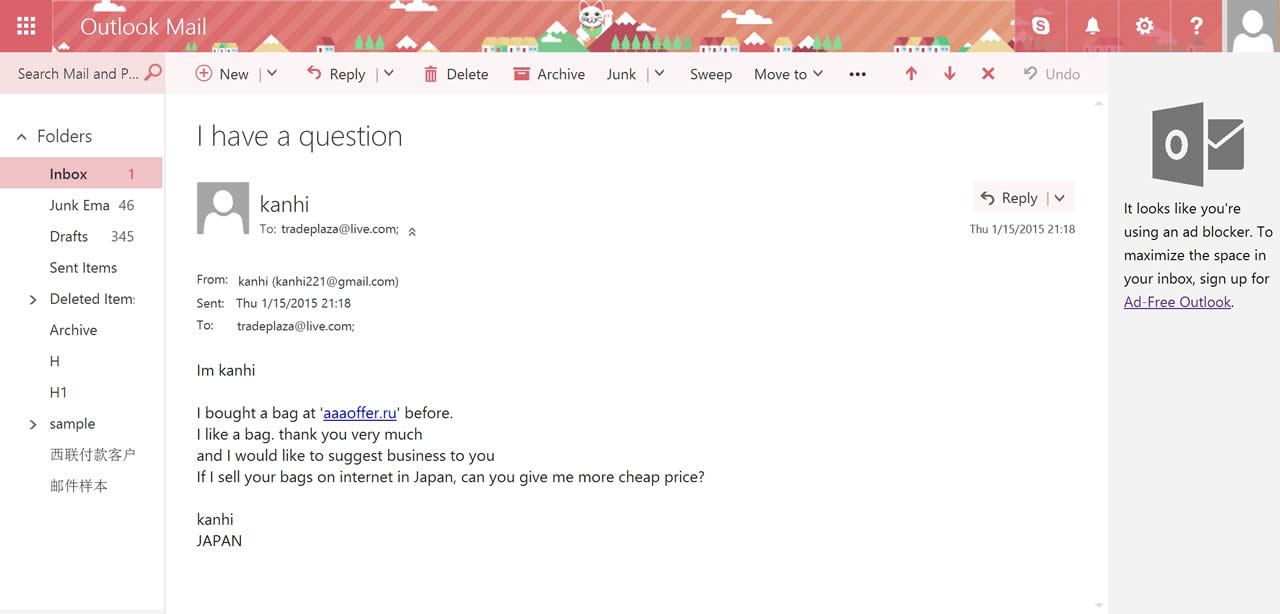This screenshot has width=1280, height=614.
Task: Click the search magnifier icon
Action: tap(153, 73)
